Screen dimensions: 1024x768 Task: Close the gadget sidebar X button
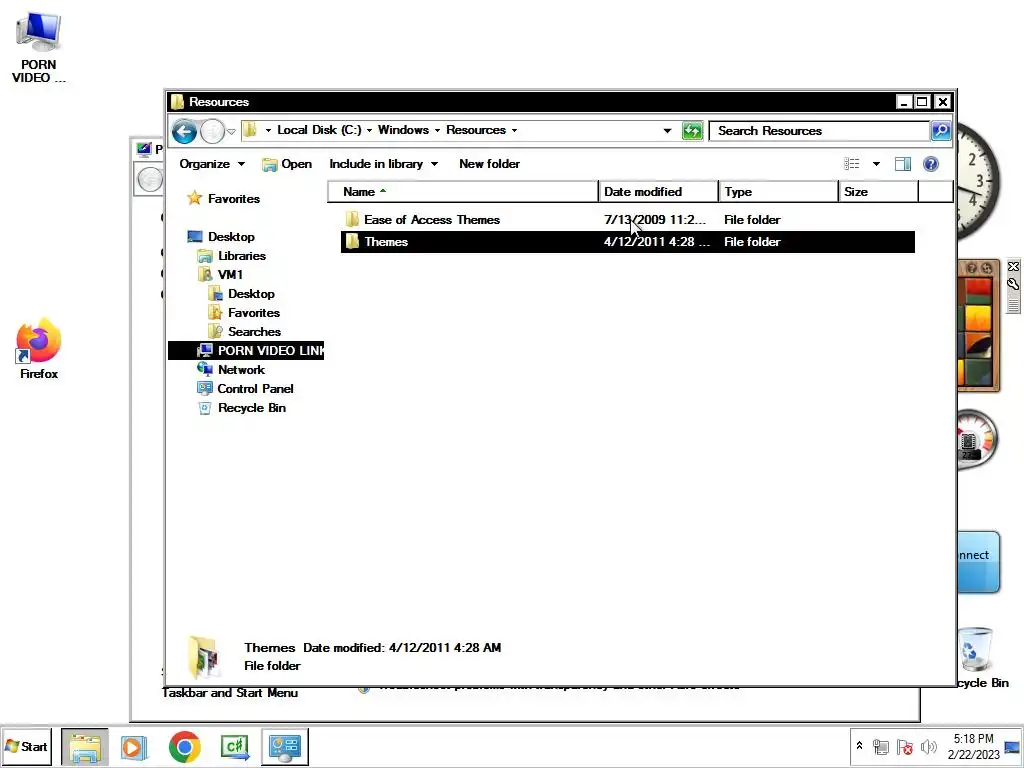tap(1013, 266)
